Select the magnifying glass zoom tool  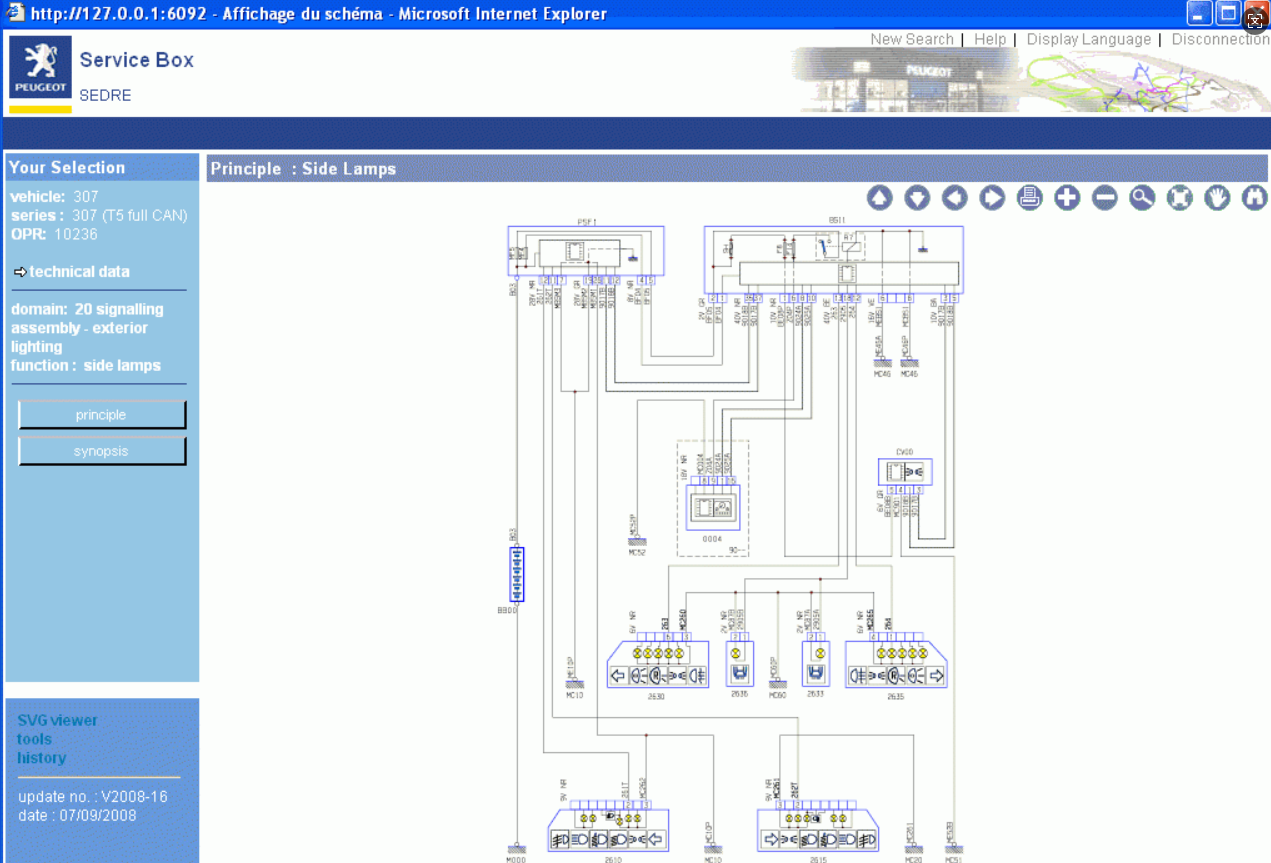[1142, 198]
